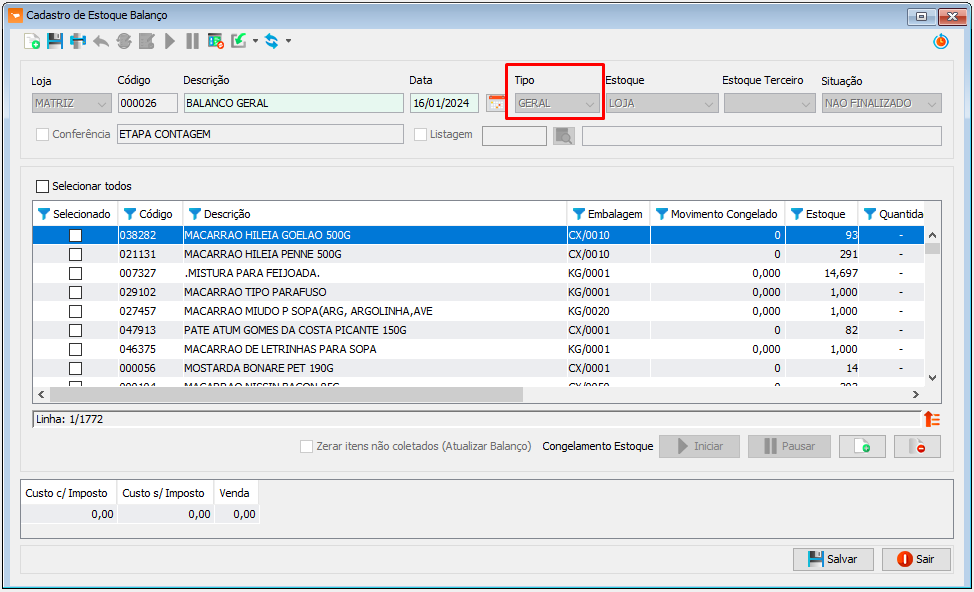This screenshot has width=974, height=592.
Task: Open the Situação dropdown showing NAO FINALIZADO
Action: pos(881,103)
